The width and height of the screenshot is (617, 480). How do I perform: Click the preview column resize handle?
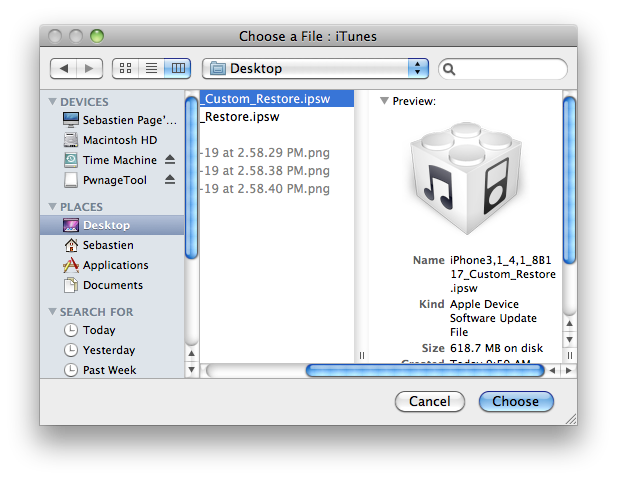[x=569, y=355]
